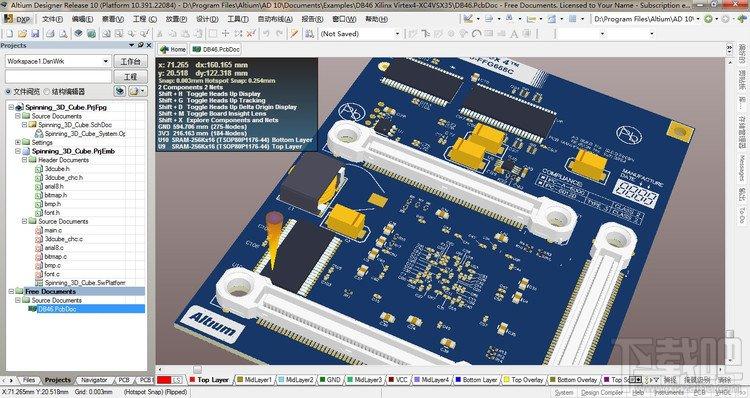The image size is (750, 398).
Task: Click the navigate home icon at top right
Action: 742,19
